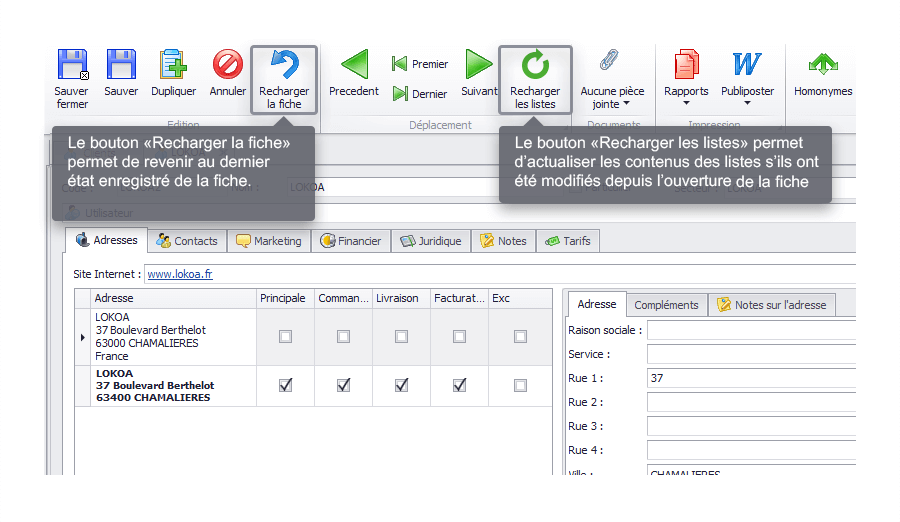The height and width of the screenshot is (522, 900).
Task: Uncheck Principale for 63400 CHAMALIERES address
Action: 285,385
